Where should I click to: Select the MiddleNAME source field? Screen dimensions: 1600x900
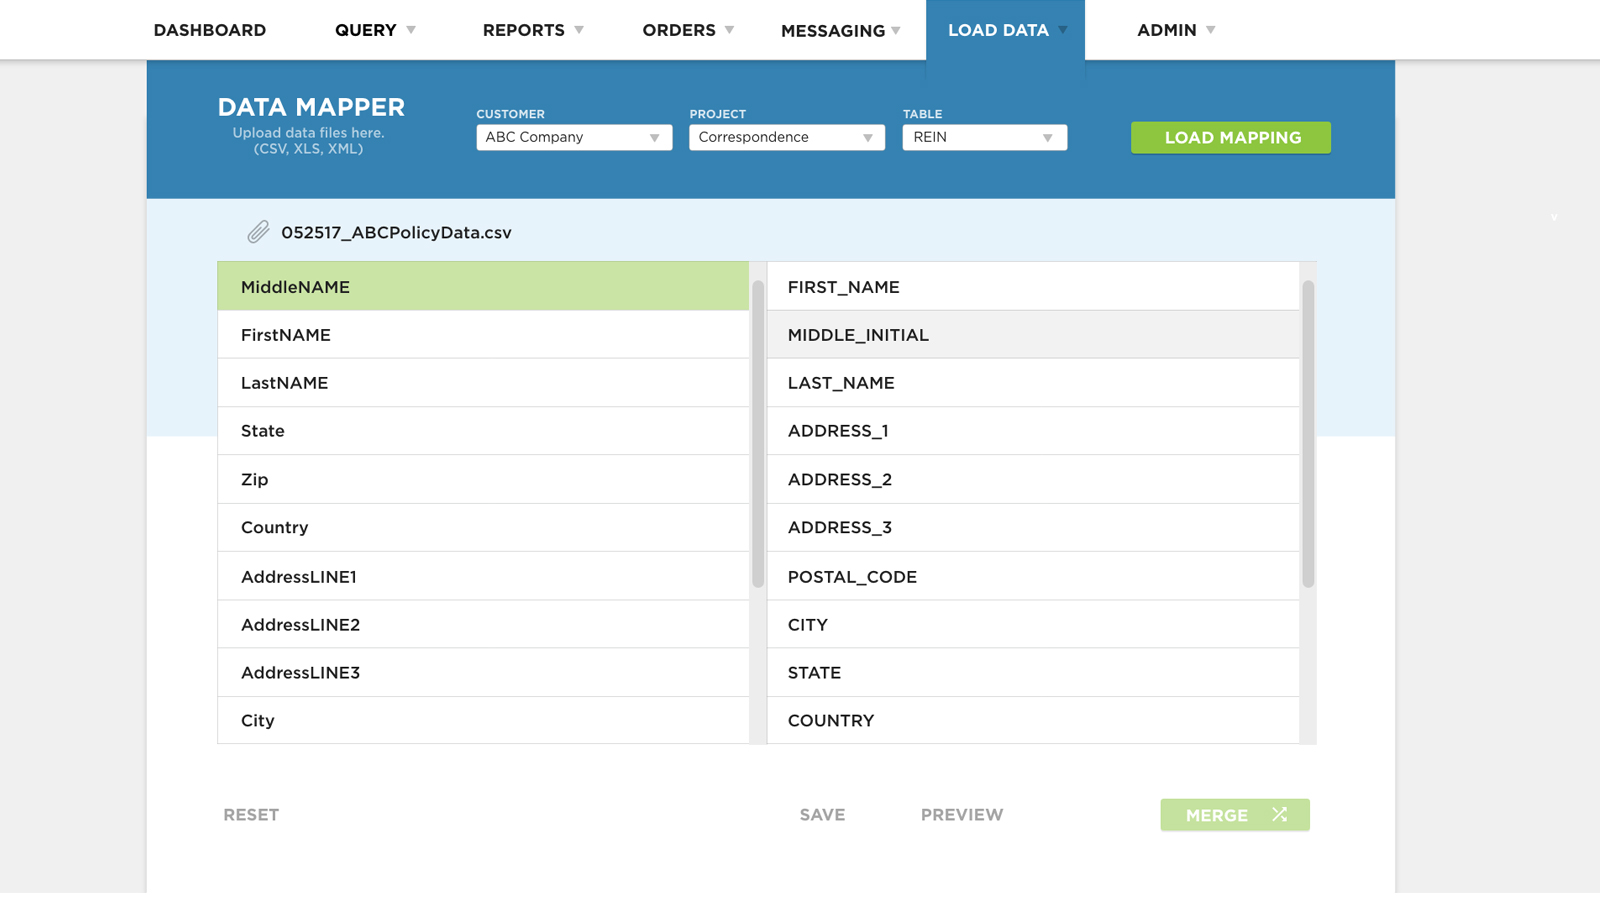tap(483, 286)
